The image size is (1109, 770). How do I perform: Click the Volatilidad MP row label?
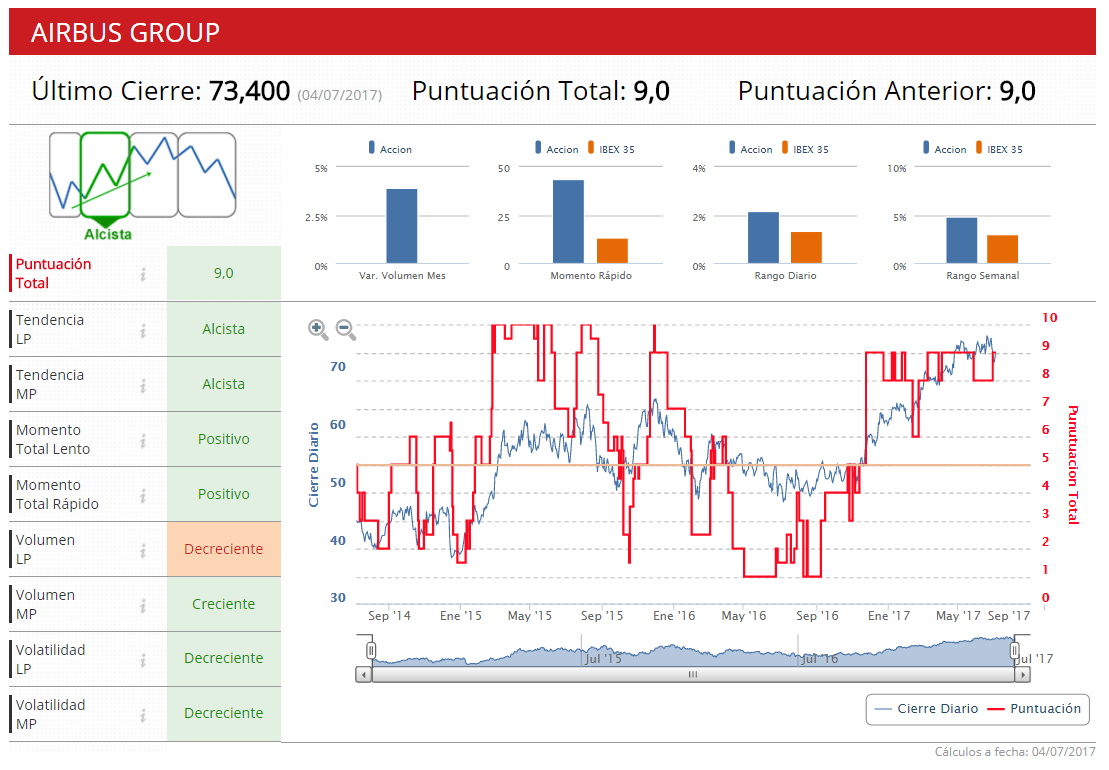click(x=50, y=714)
